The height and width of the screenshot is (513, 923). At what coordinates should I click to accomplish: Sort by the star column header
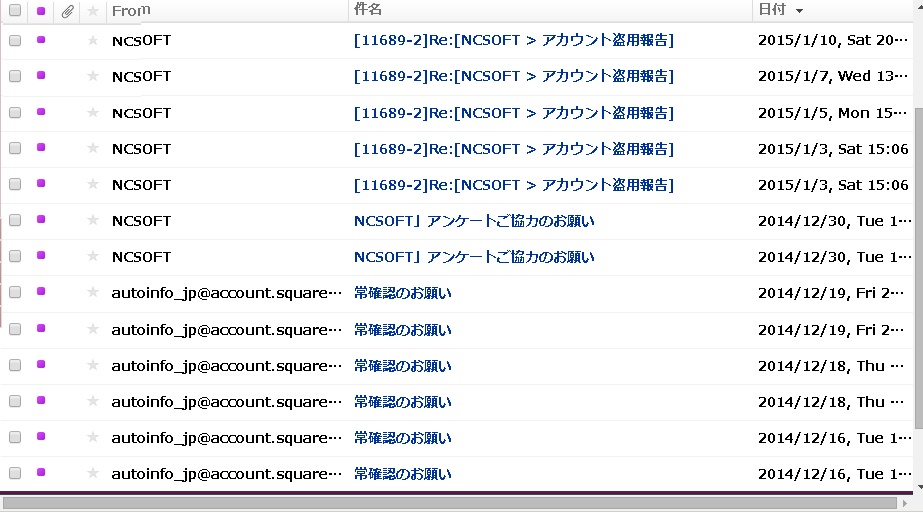93,11
